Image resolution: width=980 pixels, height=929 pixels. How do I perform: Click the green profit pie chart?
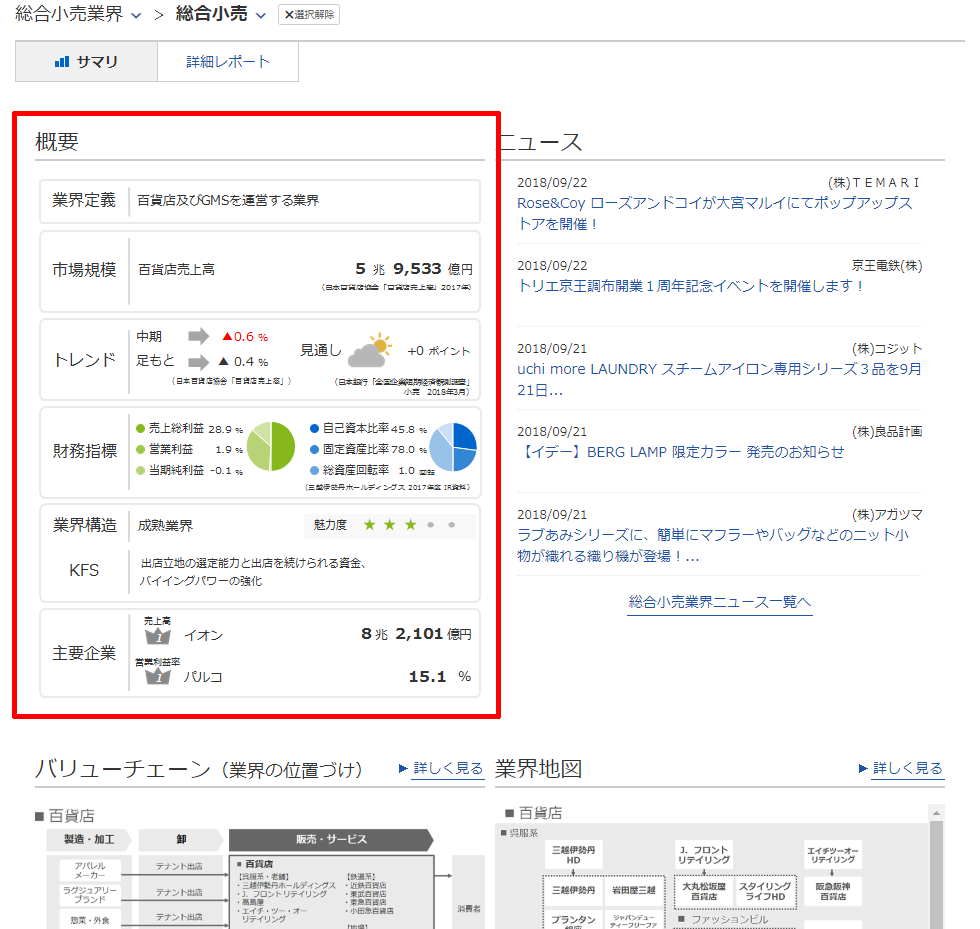(x=270, y=447)
